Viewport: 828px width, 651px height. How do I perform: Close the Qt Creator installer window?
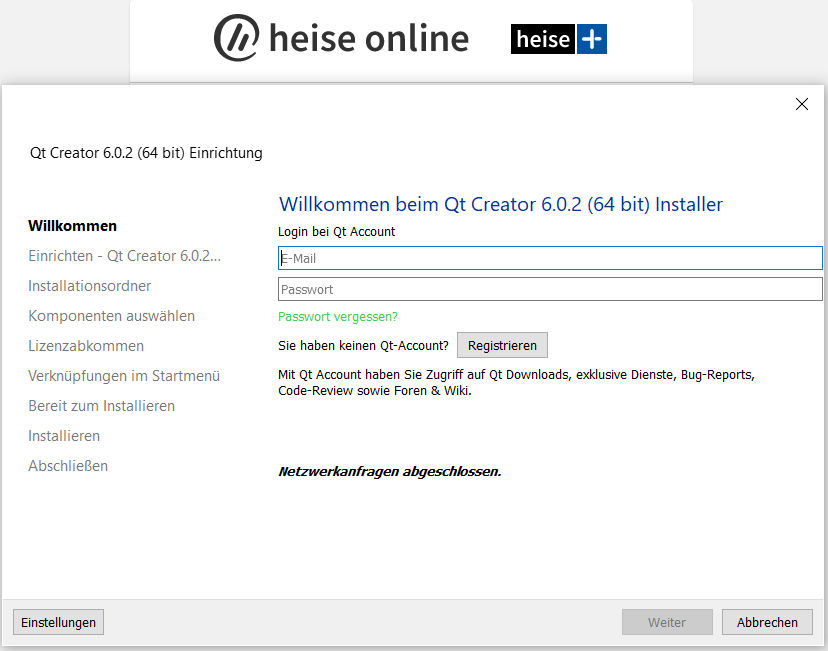(802, 104)
